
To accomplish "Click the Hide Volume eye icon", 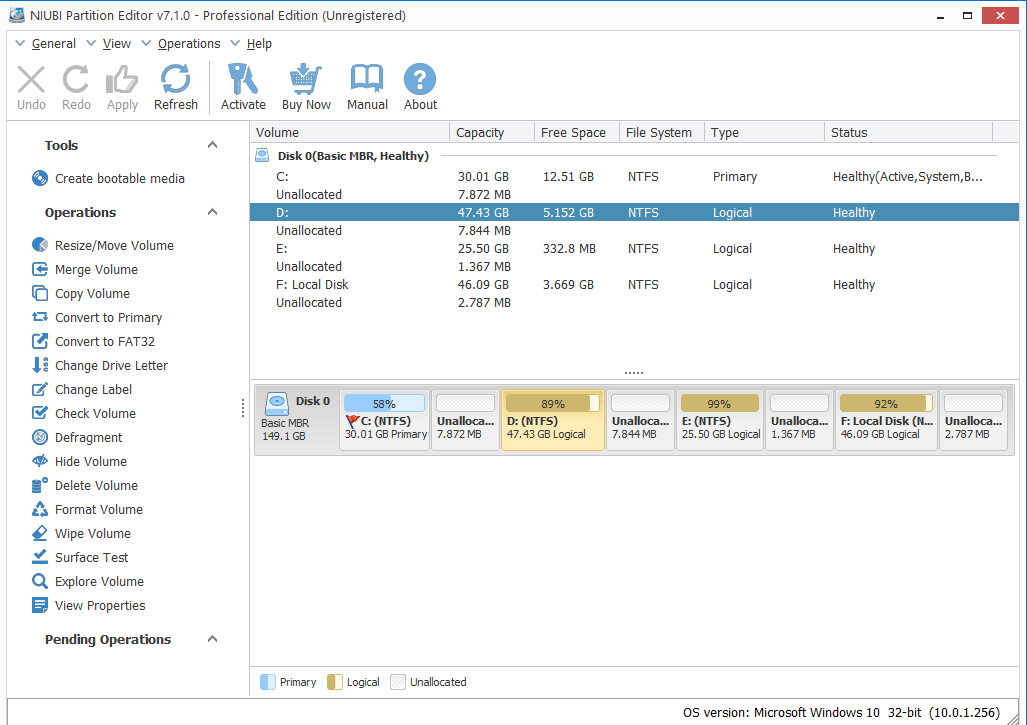I will (x=40, y=461).
